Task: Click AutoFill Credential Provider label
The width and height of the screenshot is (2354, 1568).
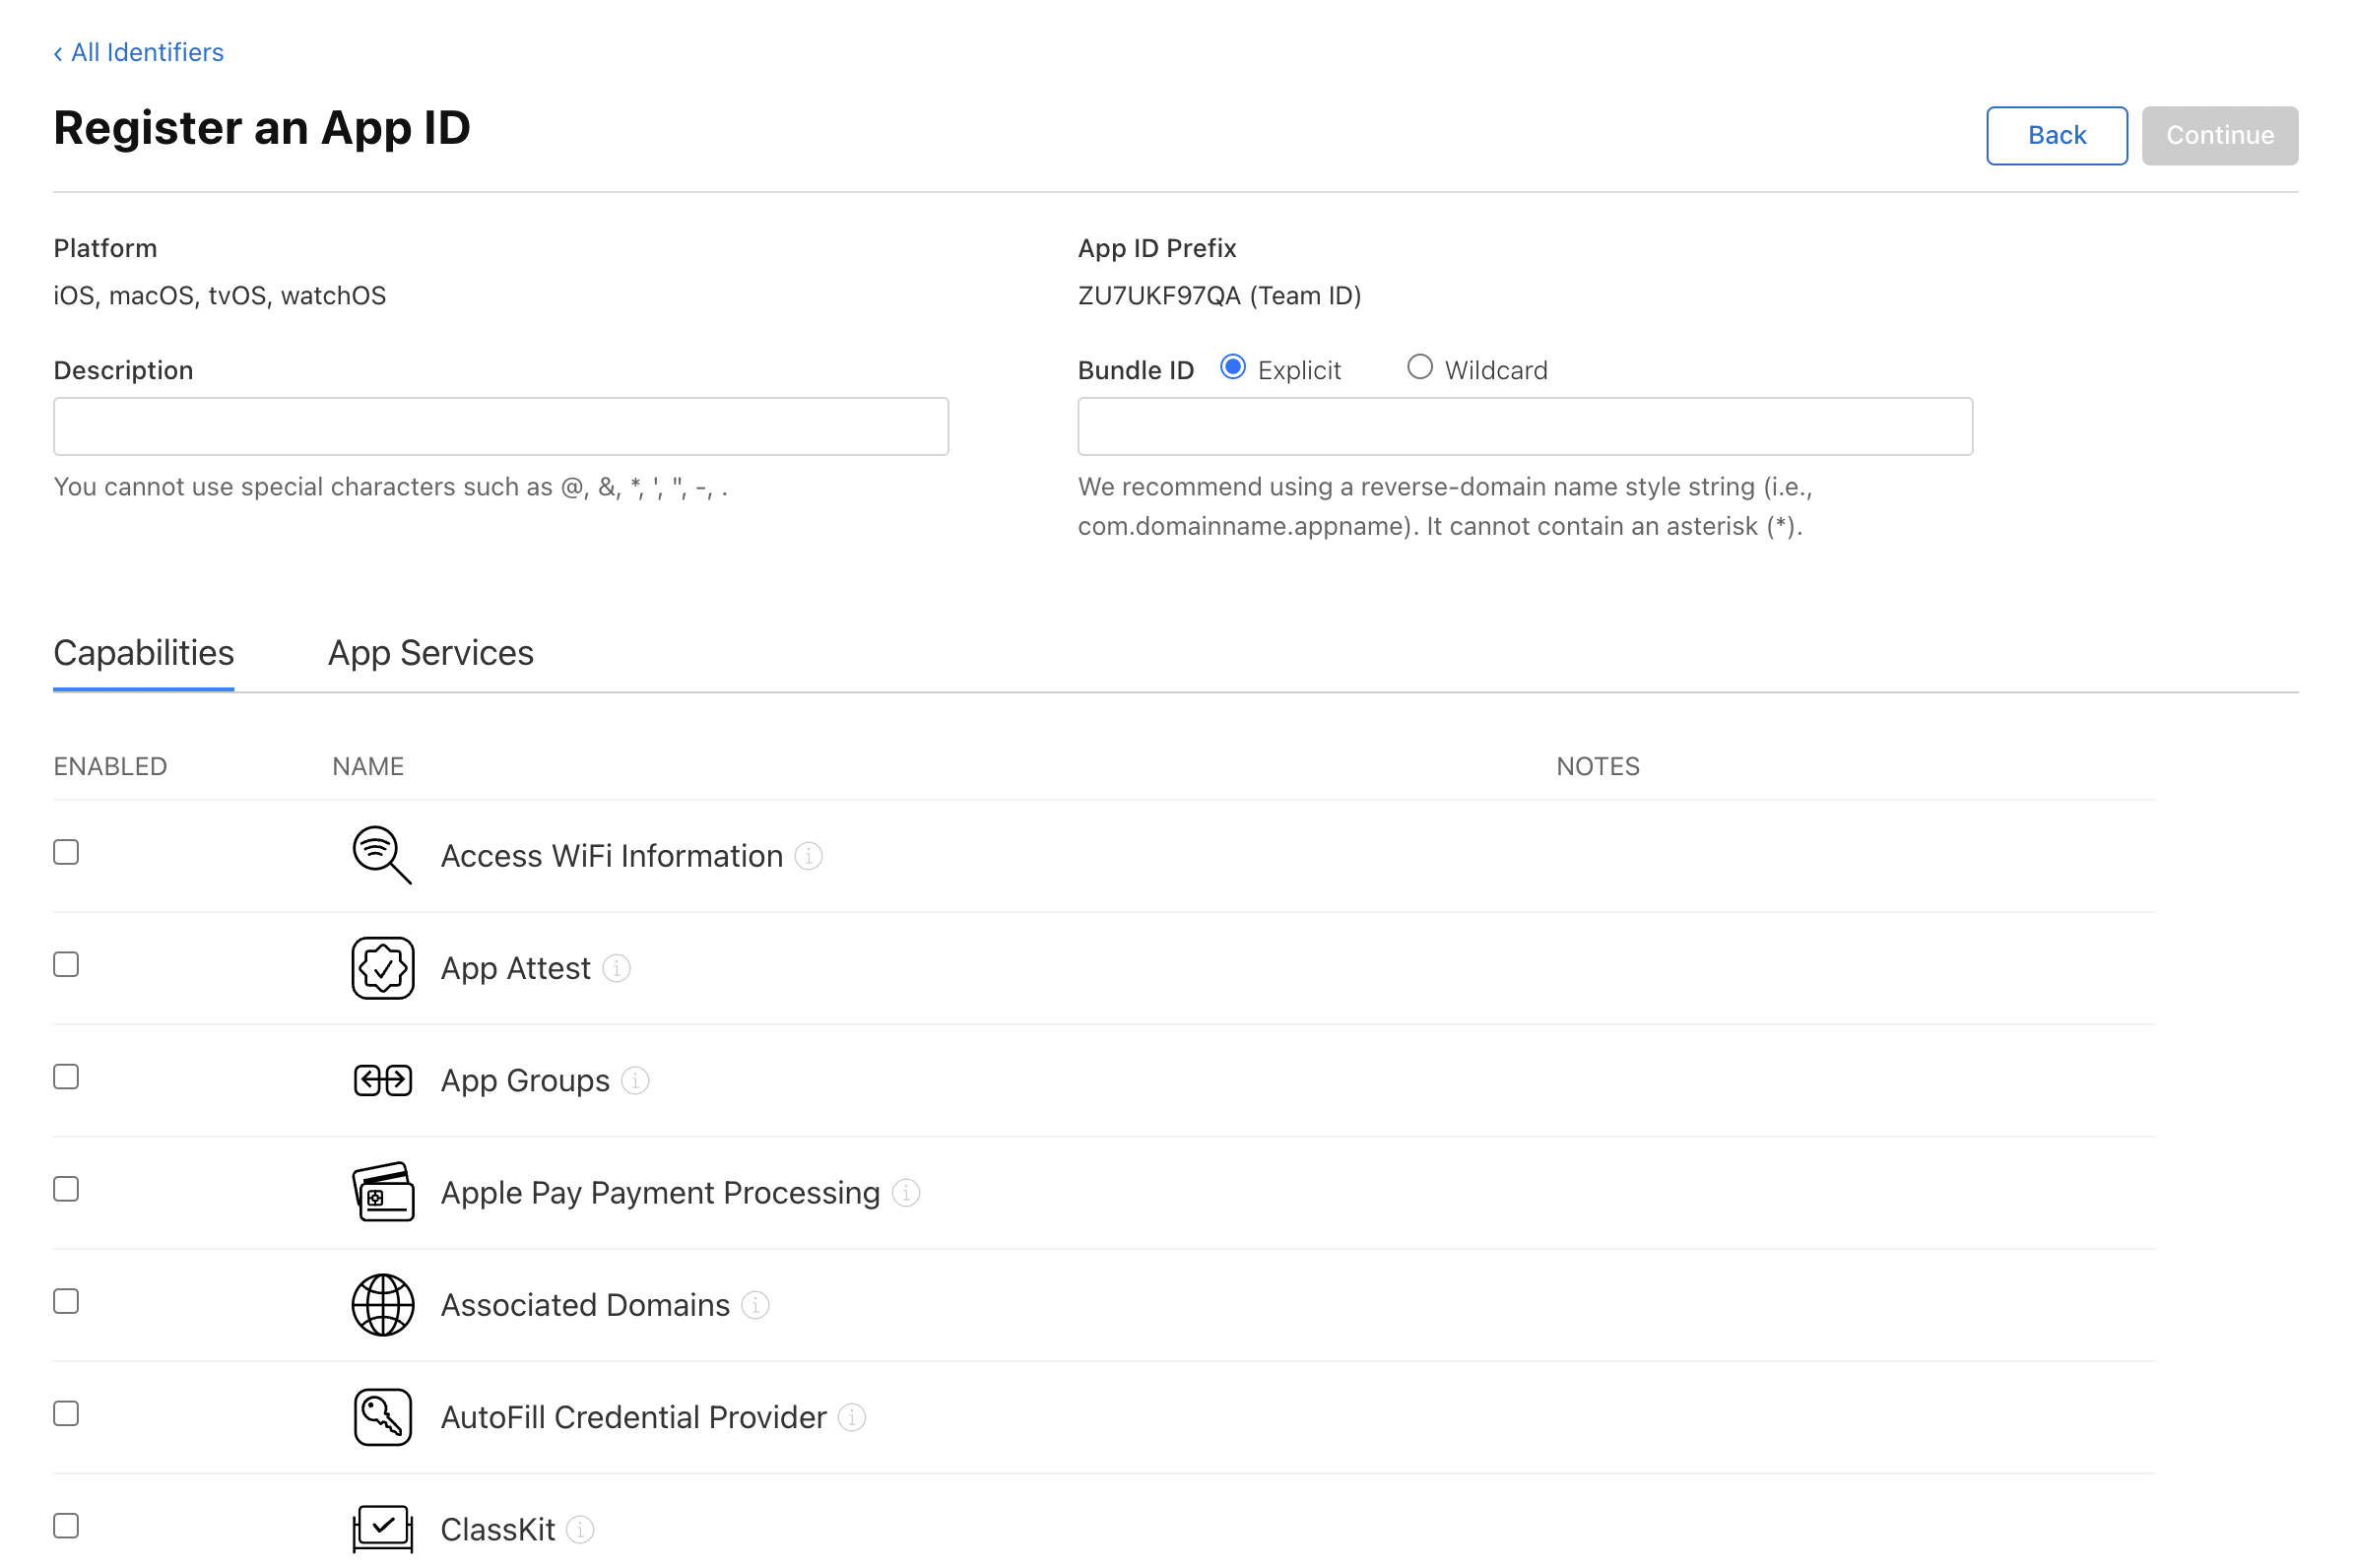Action: pyautogui.click(x=633, y=1417)
